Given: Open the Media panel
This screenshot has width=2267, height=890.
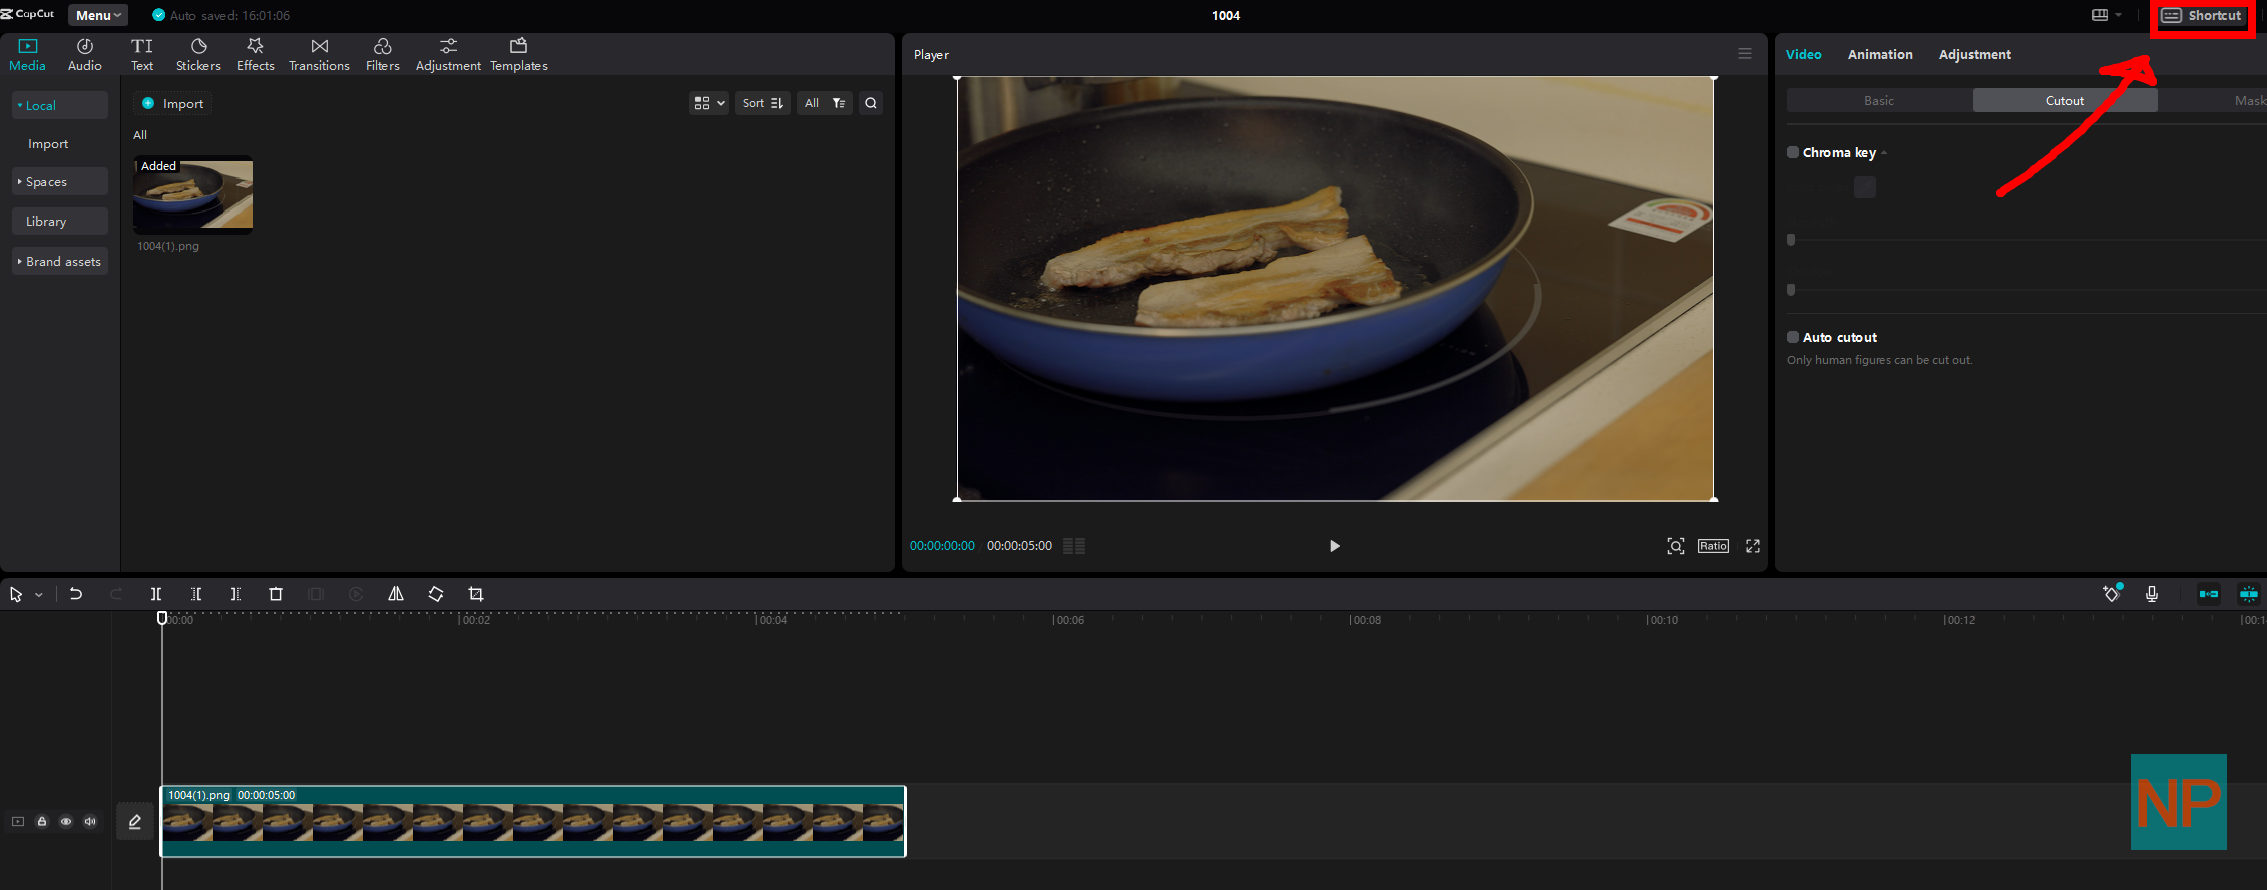Looking at the screenshot, I should [x=27, y=55].
